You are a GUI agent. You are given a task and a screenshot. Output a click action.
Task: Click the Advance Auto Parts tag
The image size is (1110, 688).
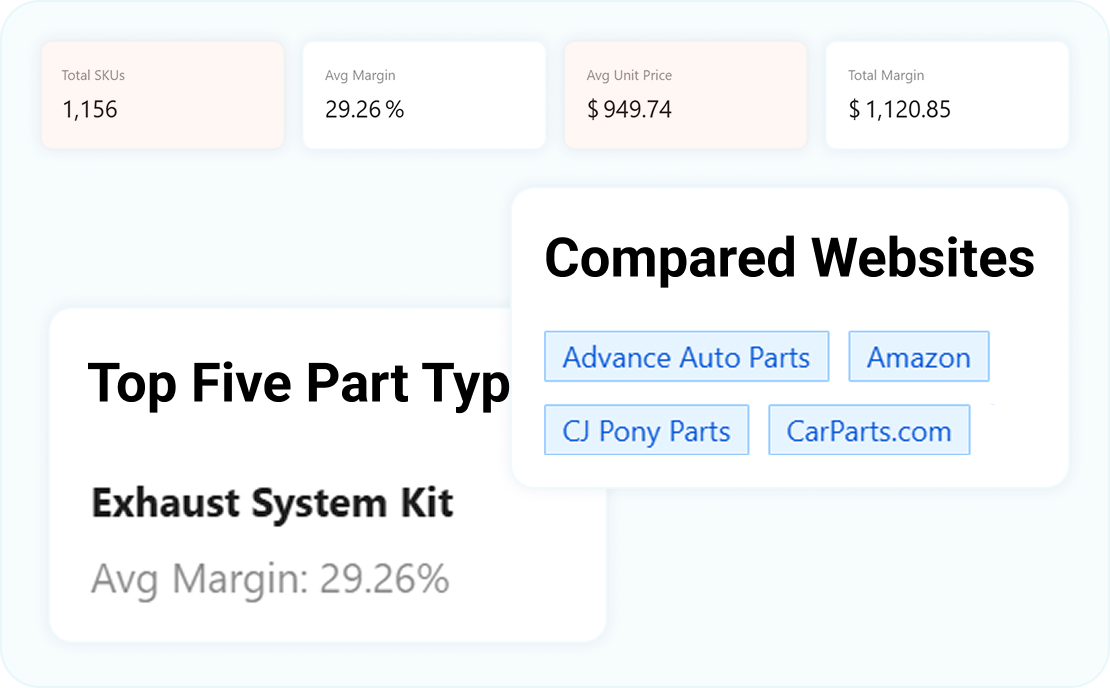(x=686, y=357)
